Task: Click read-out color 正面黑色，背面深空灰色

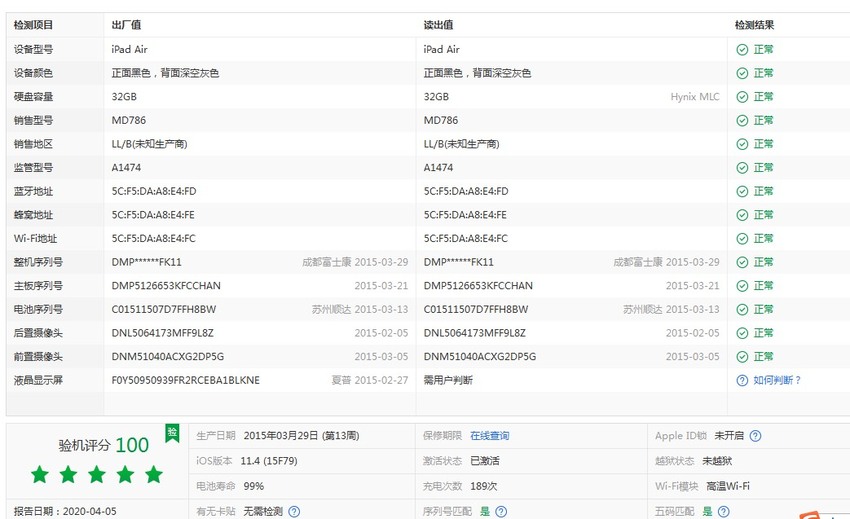Action: tap(477, 73)
